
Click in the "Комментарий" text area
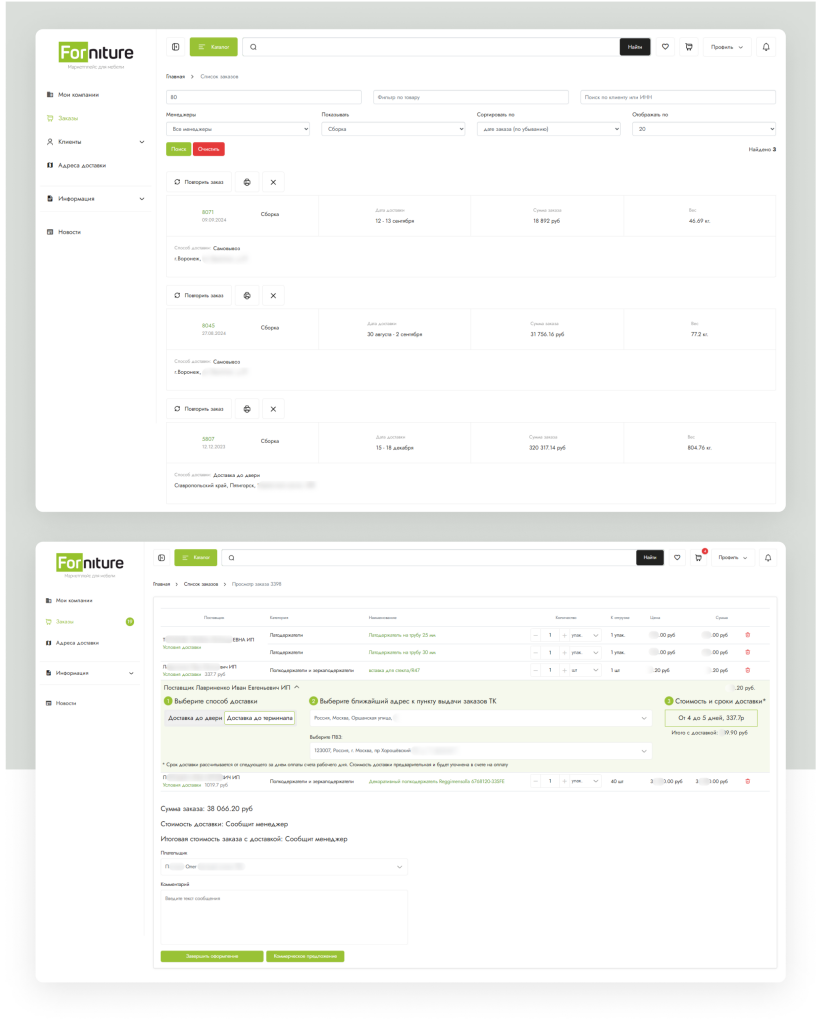click(284, 917)
